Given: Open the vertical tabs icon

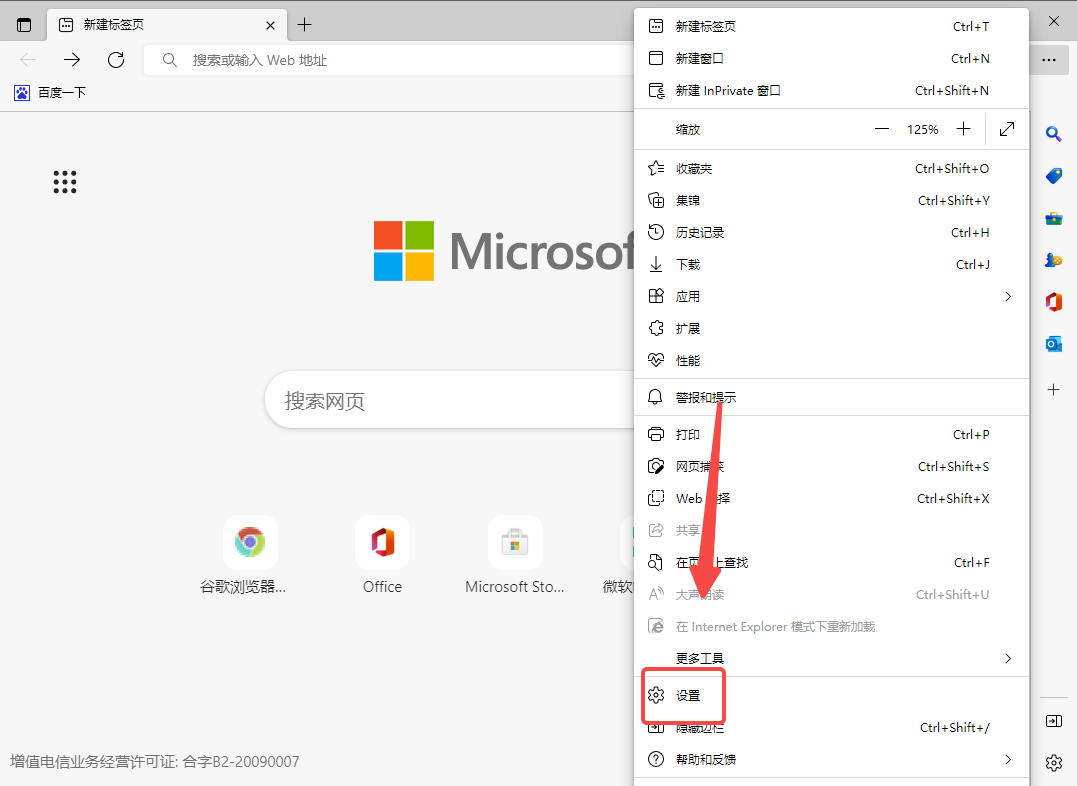Looking at the screenshot, I should pos(24,25).
